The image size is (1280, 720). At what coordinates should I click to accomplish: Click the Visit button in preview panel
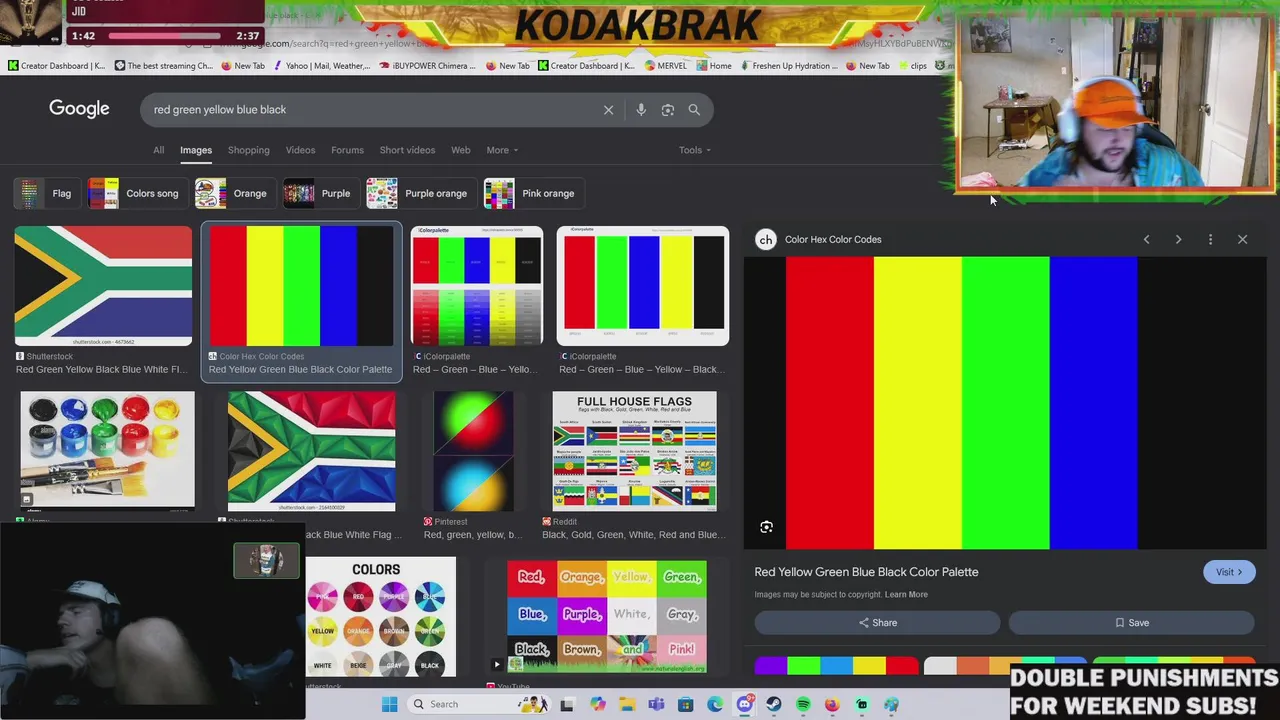click(x=1229, y=572)
